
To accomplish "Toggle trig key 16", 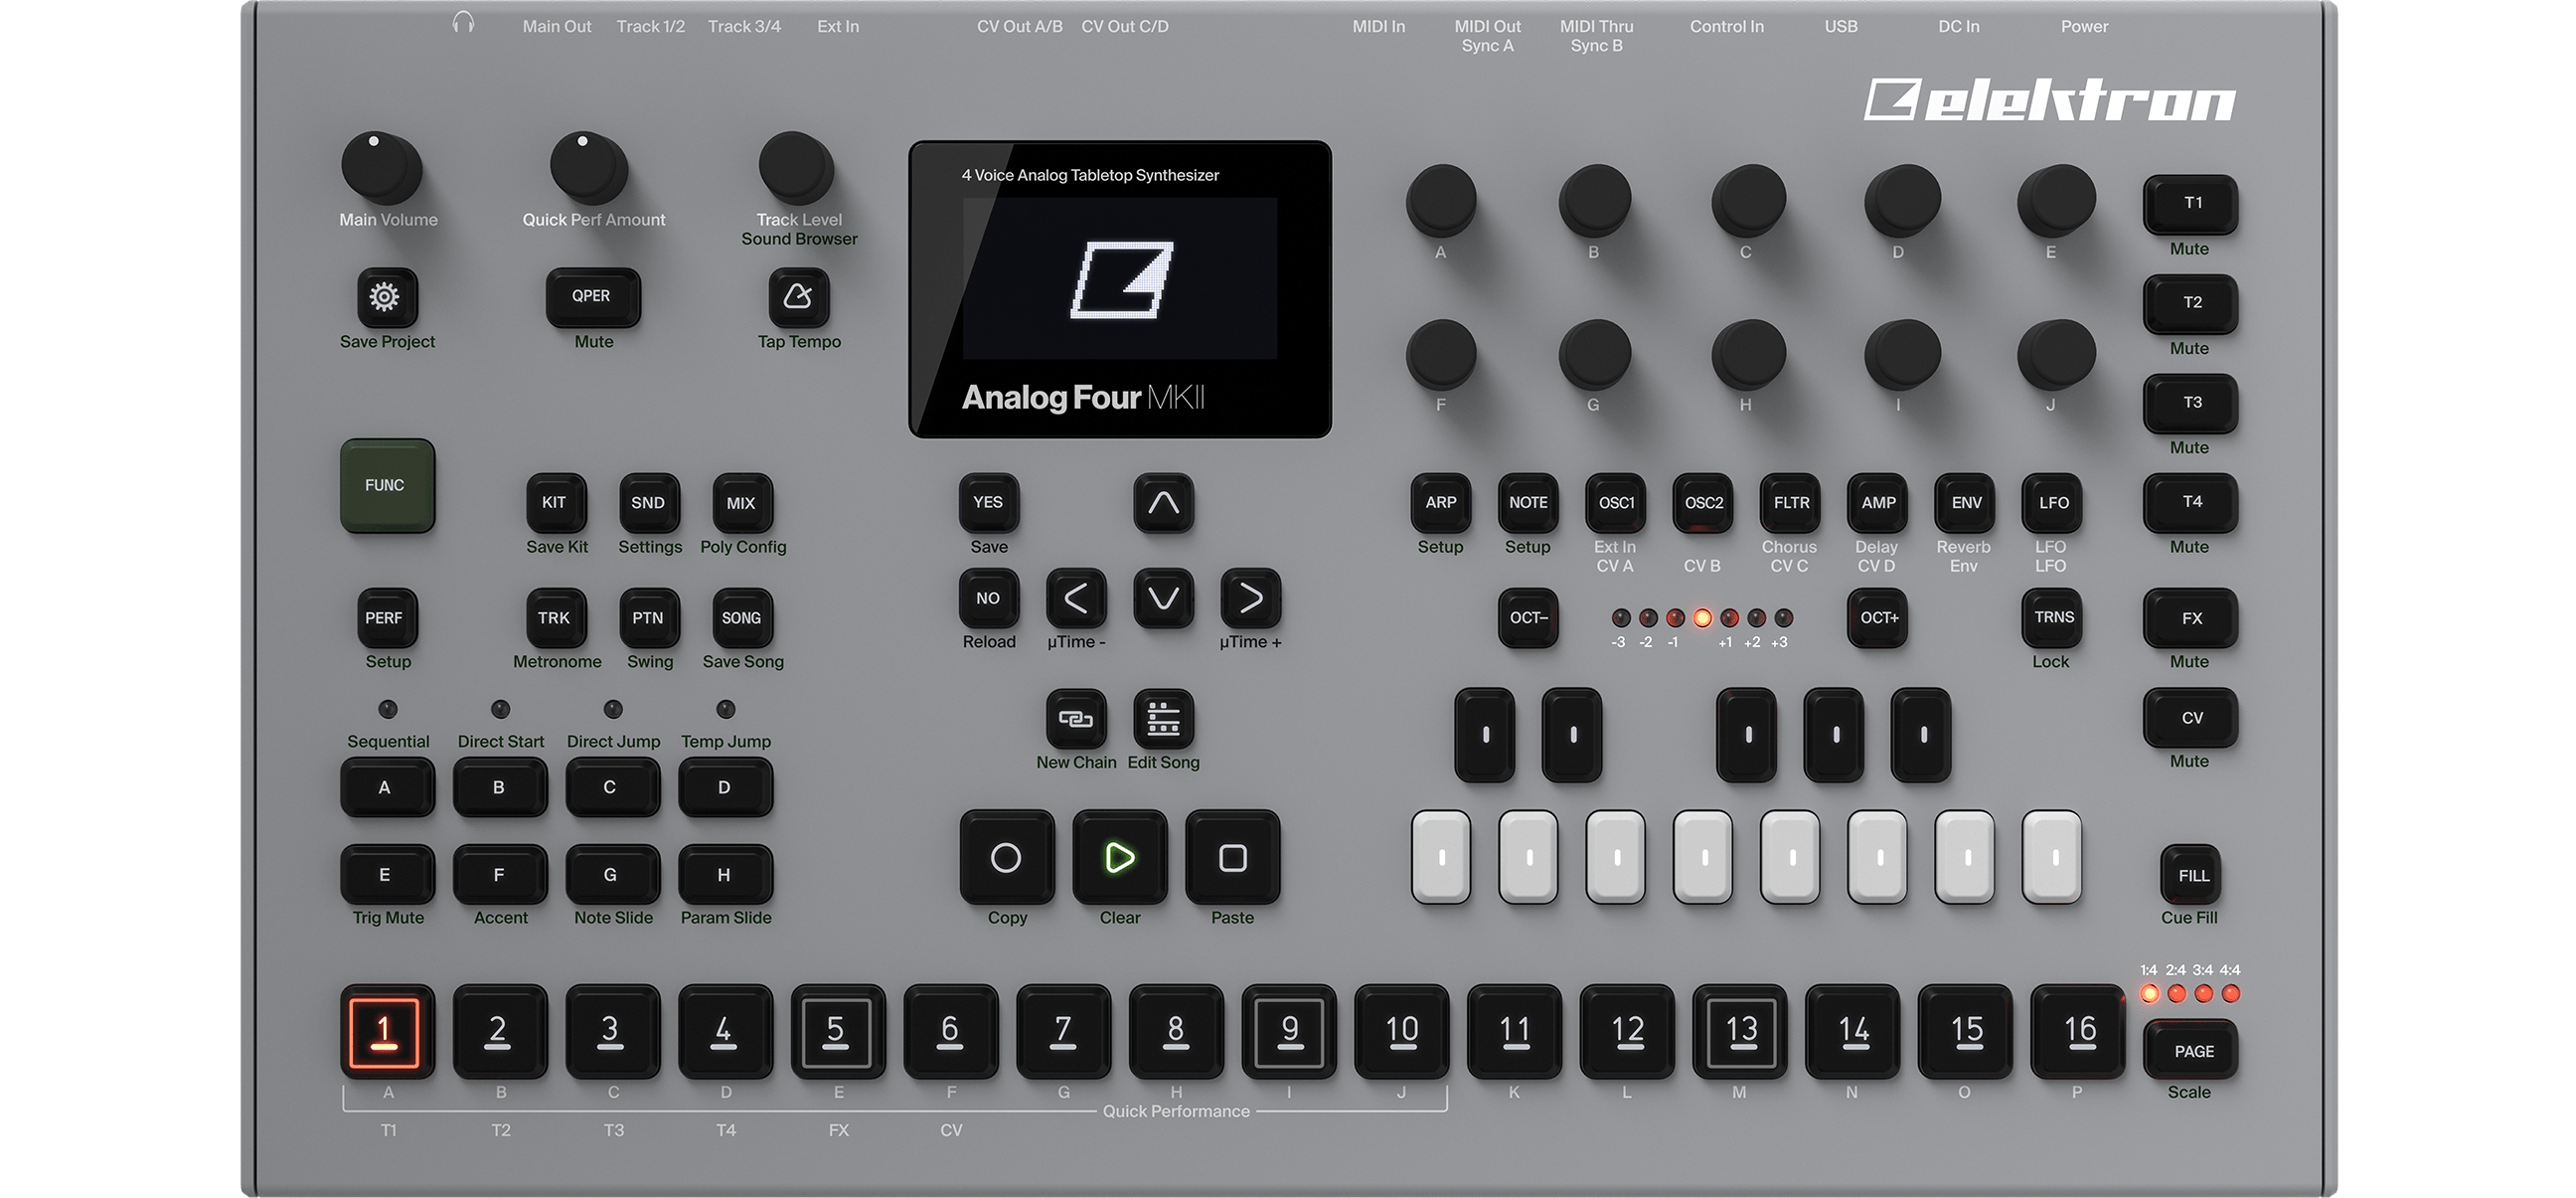I will coord(2078,1032).
